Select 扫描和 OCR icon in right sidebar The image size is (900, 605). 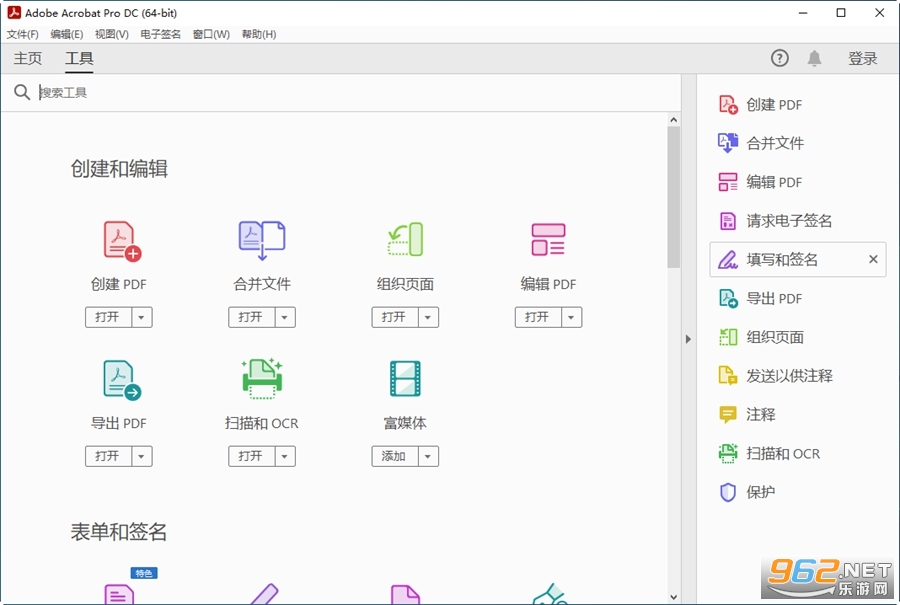click(728, 453)
